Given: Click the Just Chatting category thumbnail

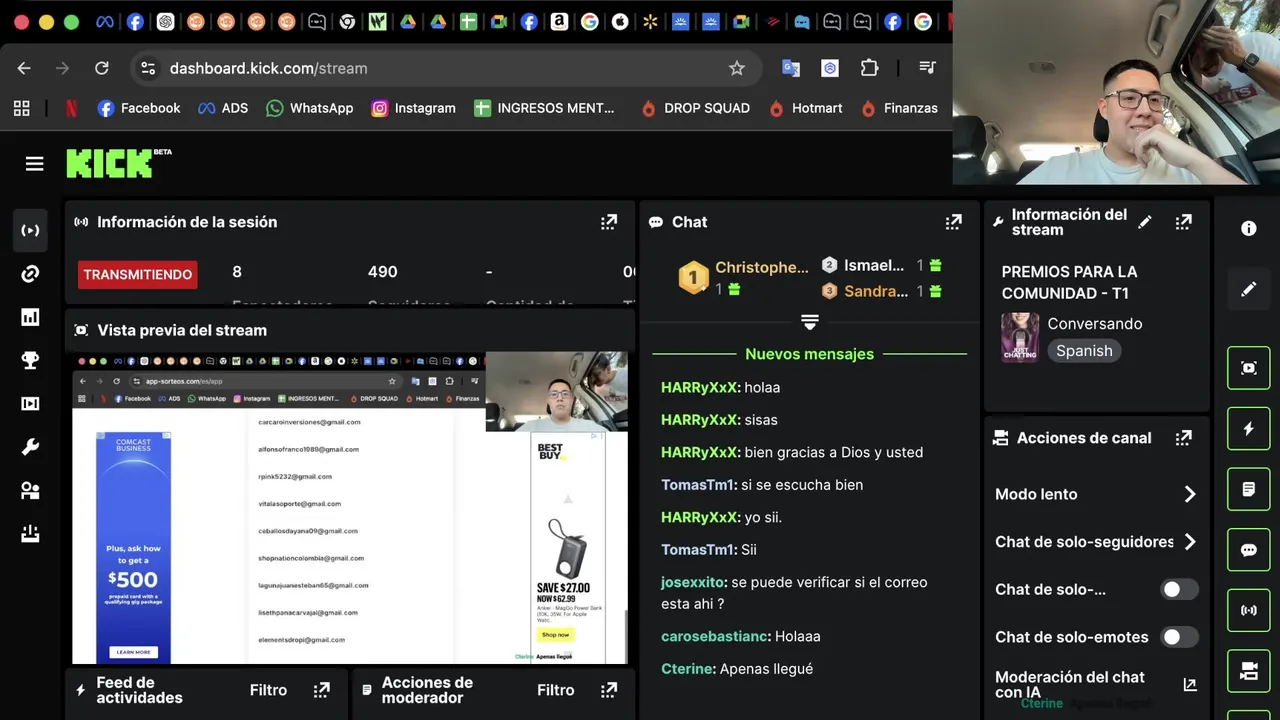Looking at the screenshot, I should [x=1020, y=337].
